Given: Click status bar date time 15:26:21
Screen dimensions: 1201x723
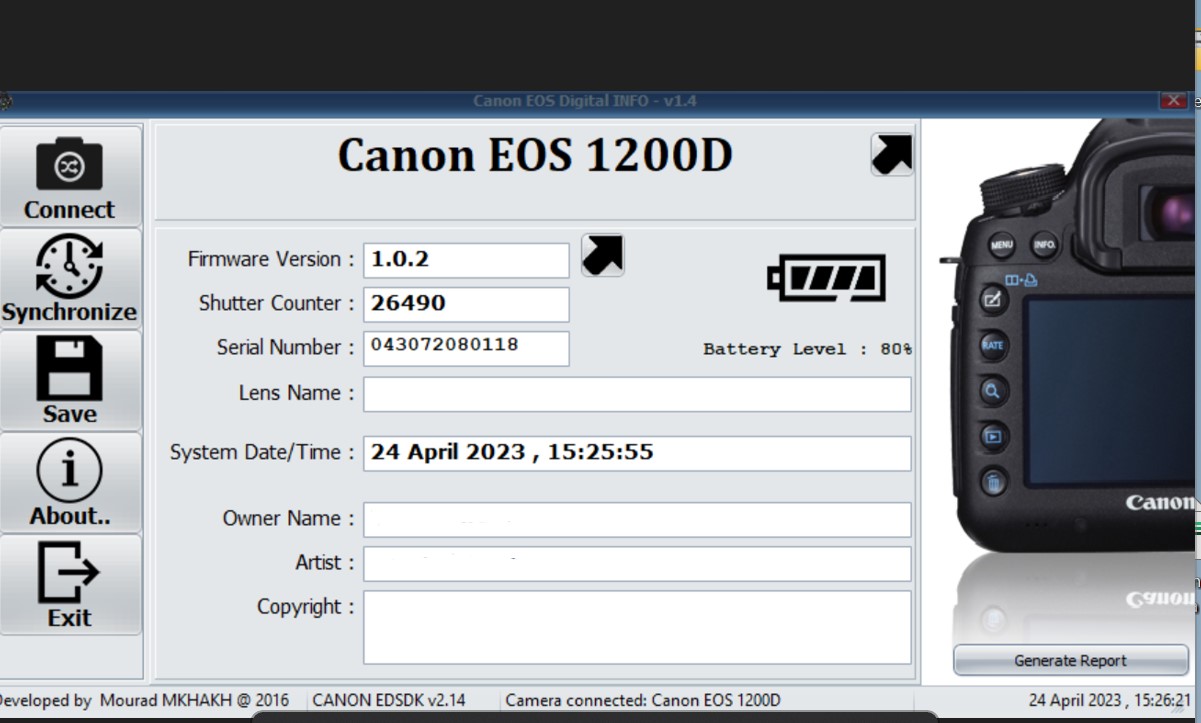Looking at the screenshot, I should pyautogui.click(x=1110, y=700).
